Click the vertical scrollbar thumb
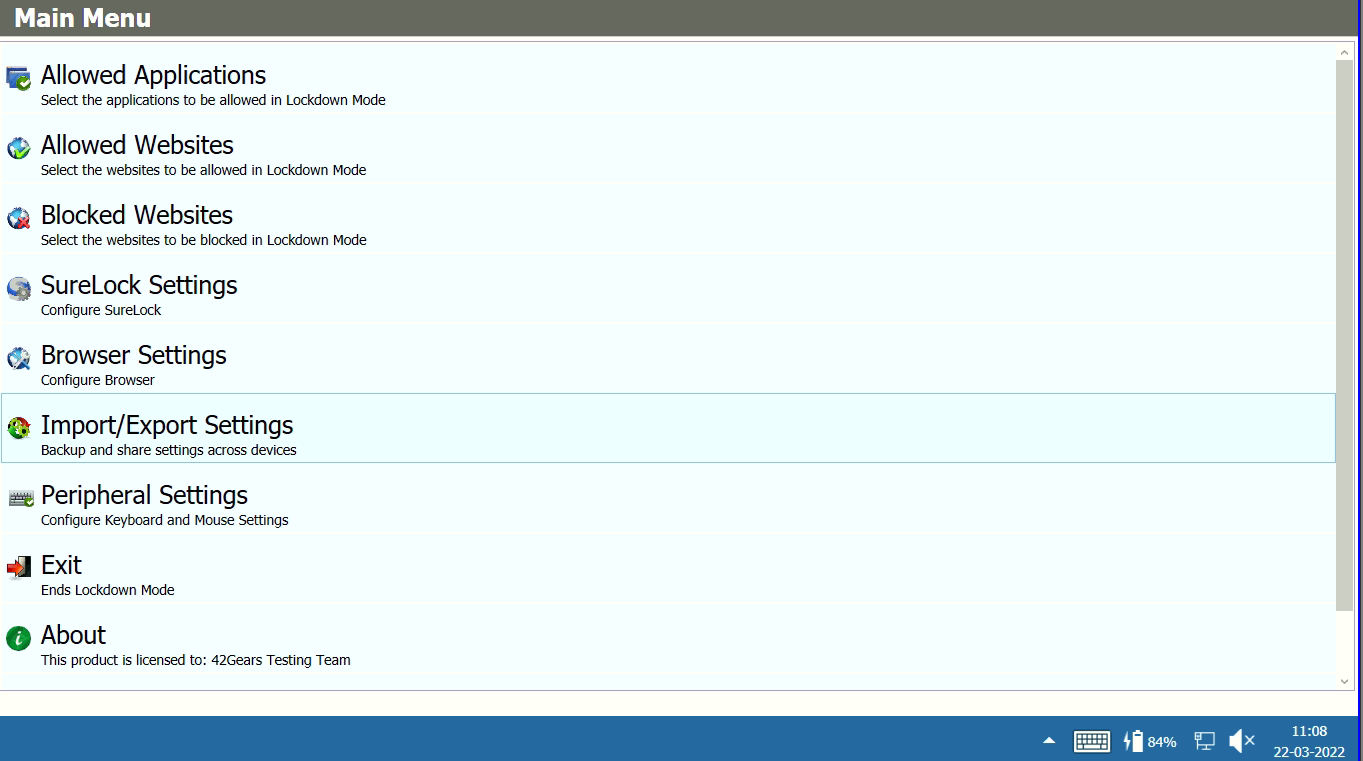The image size is (1363, 761). [1344, 335]
